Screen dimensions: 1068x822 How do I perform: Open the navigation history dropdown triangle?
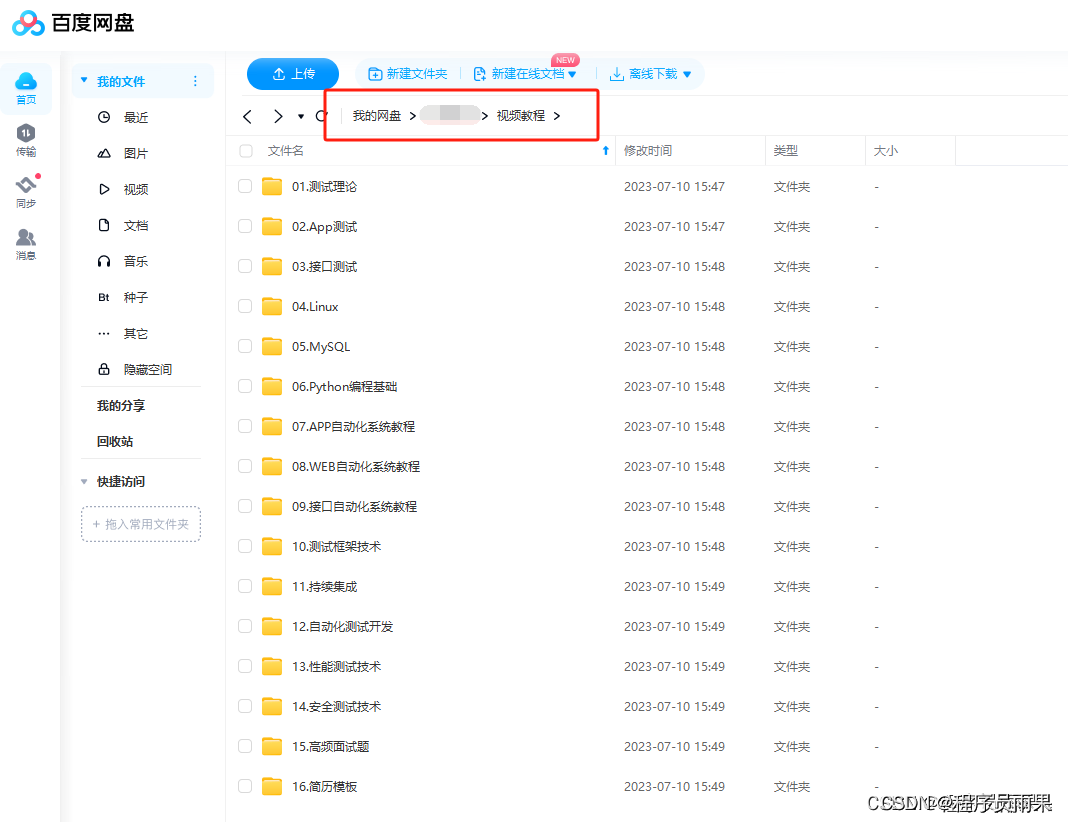[x=300, y=116]
